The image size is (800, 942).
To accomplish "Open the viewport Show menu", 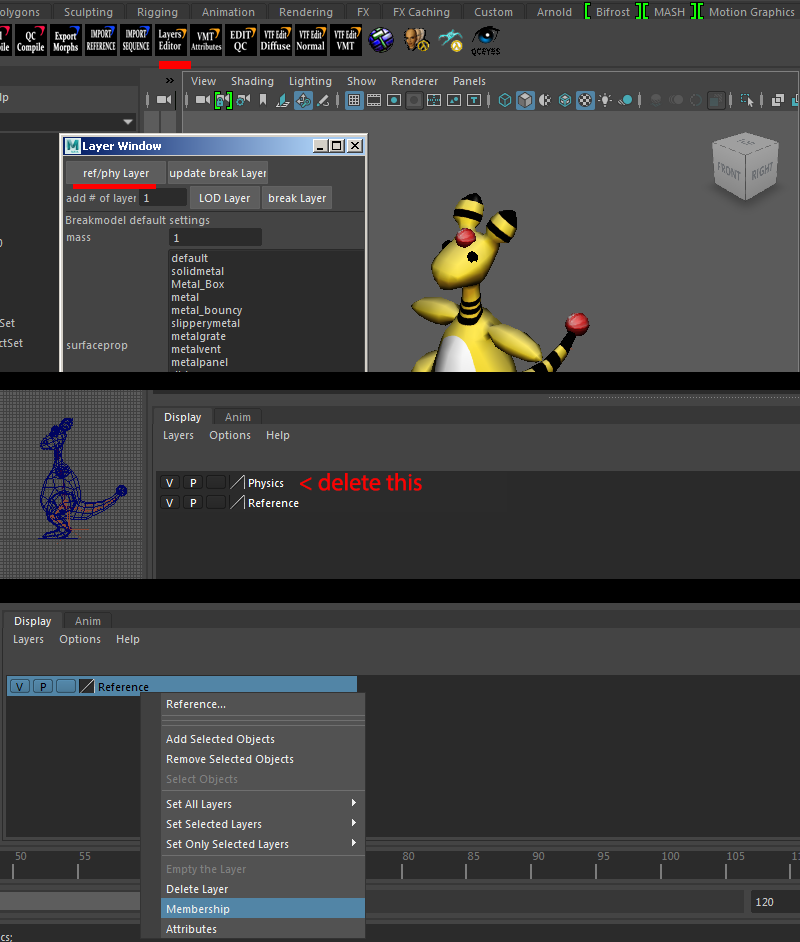I will (362, 81).
